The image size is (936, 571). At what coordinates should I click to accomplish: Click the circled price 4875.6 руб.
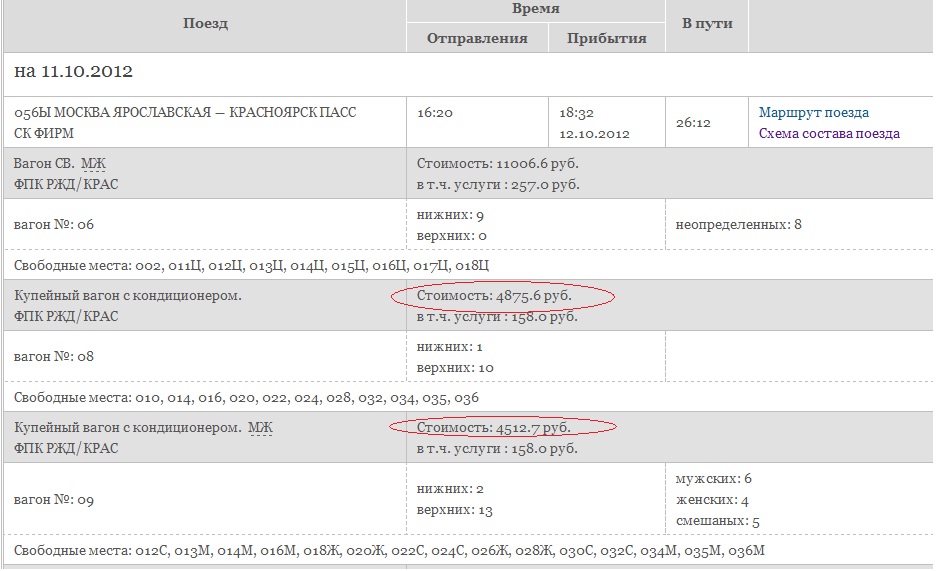500,296
